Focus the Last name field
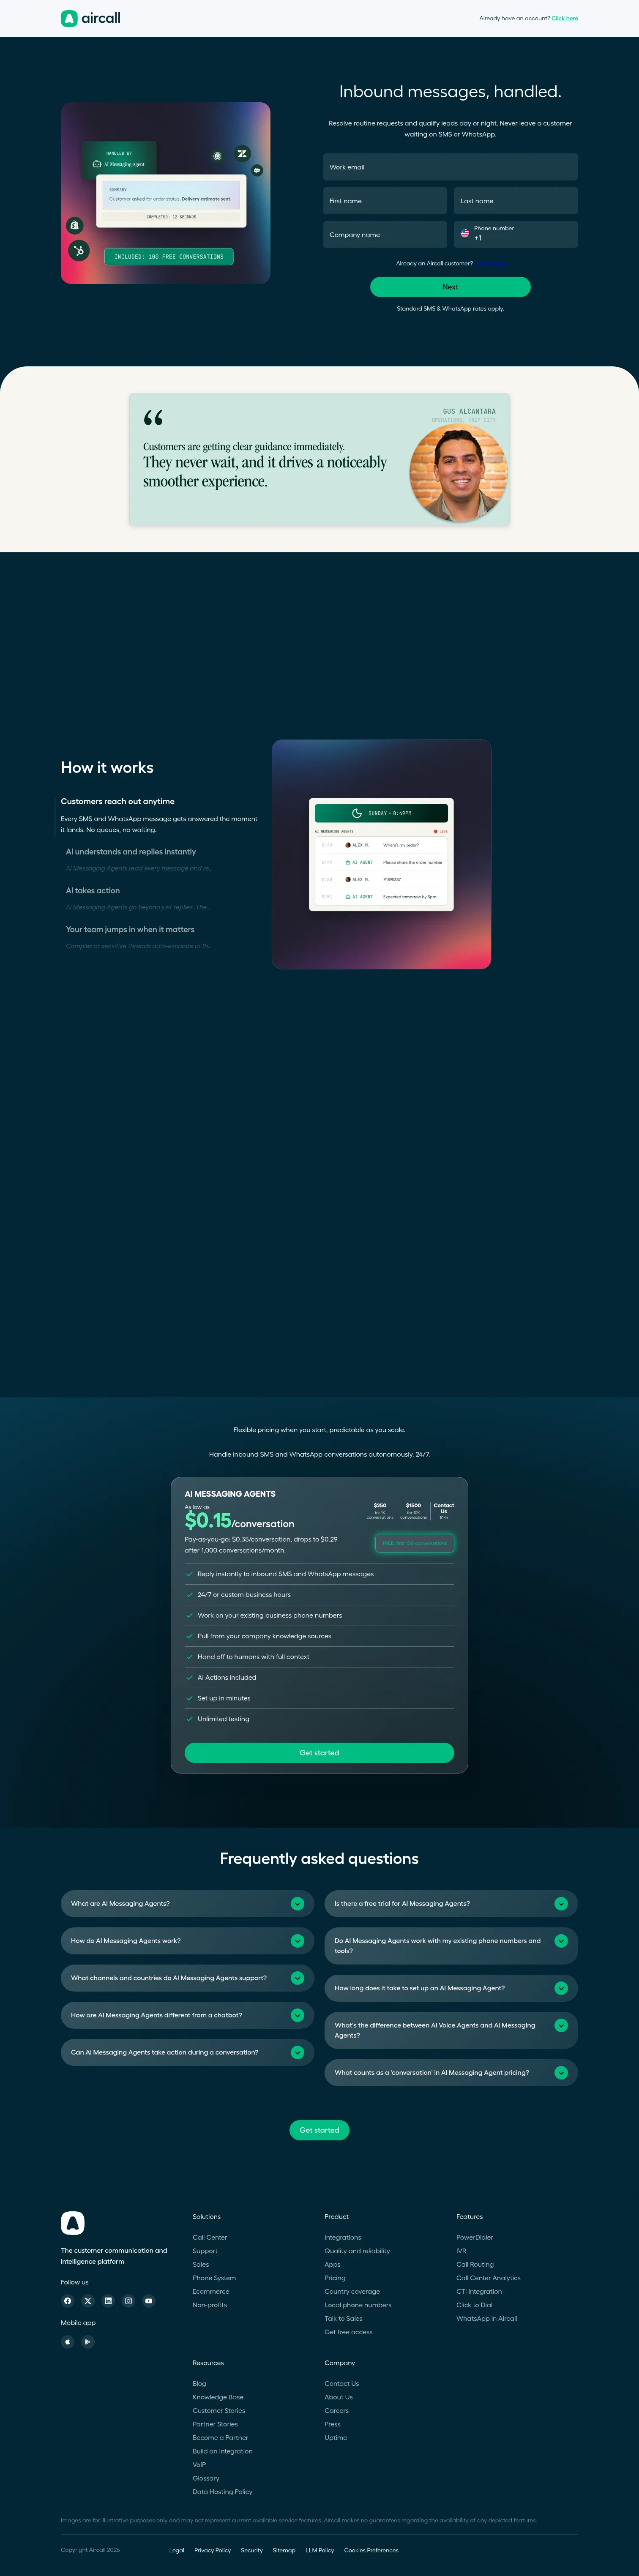 [516, 201]
